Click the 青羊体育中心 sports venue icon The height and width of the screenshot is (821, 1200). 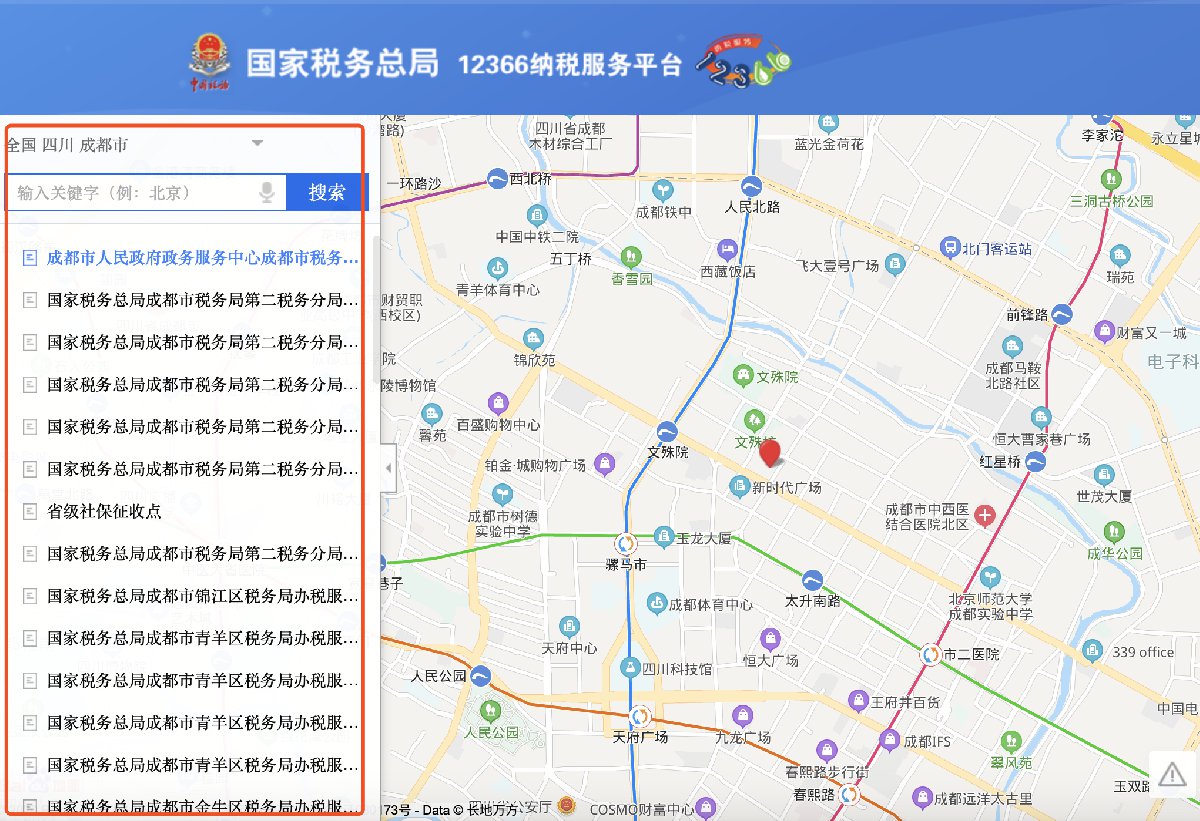497,268
